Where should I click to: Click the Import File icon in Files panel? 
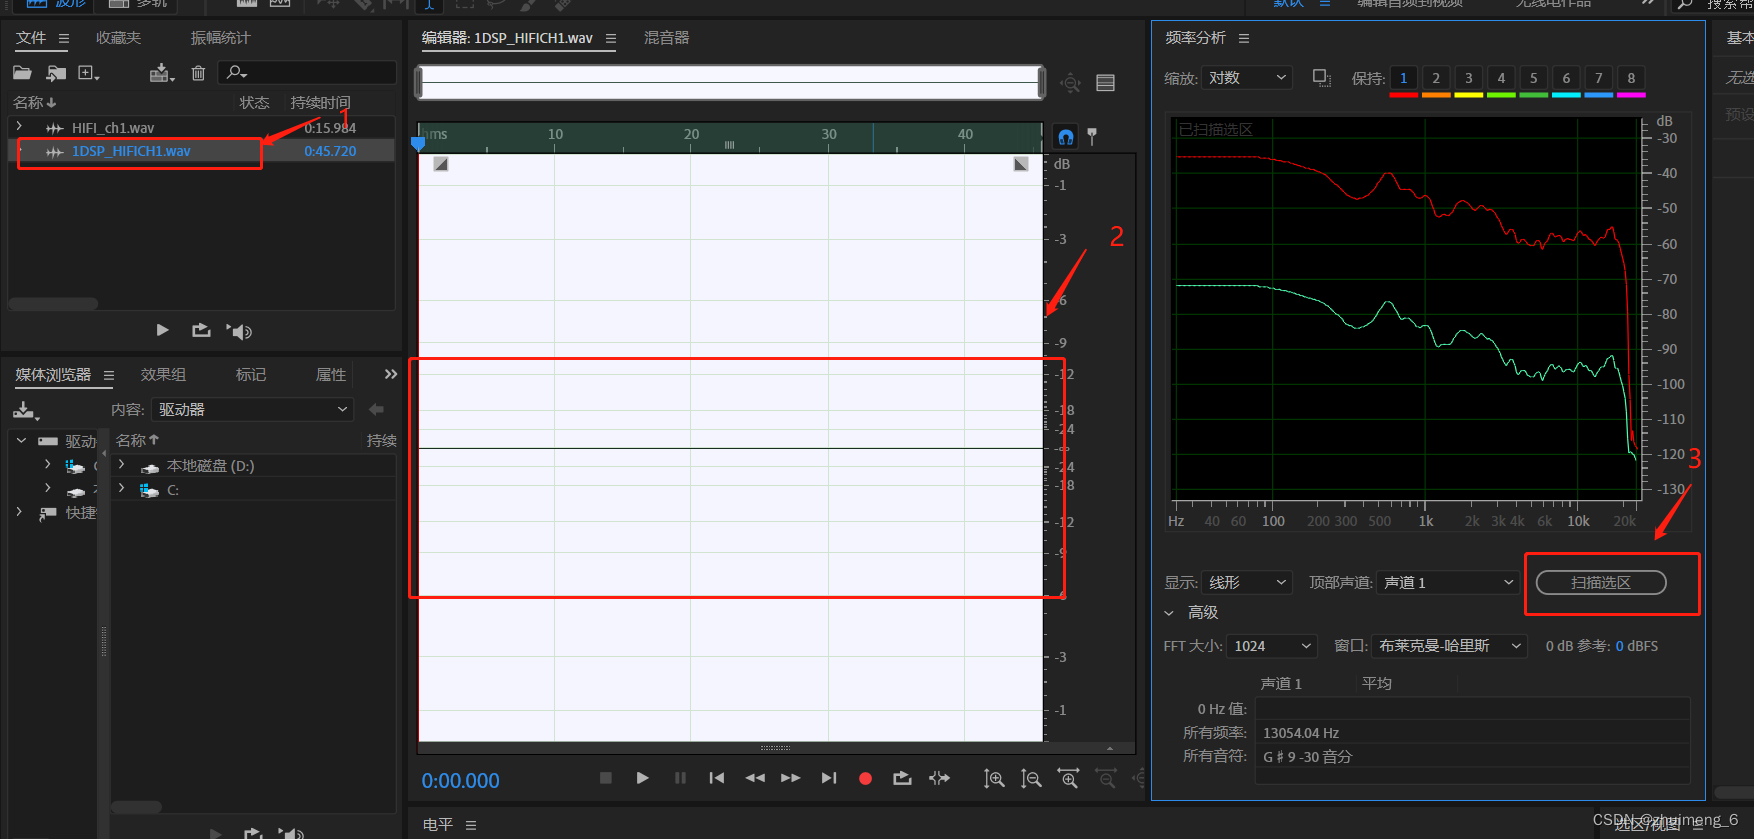coord(56,73)
